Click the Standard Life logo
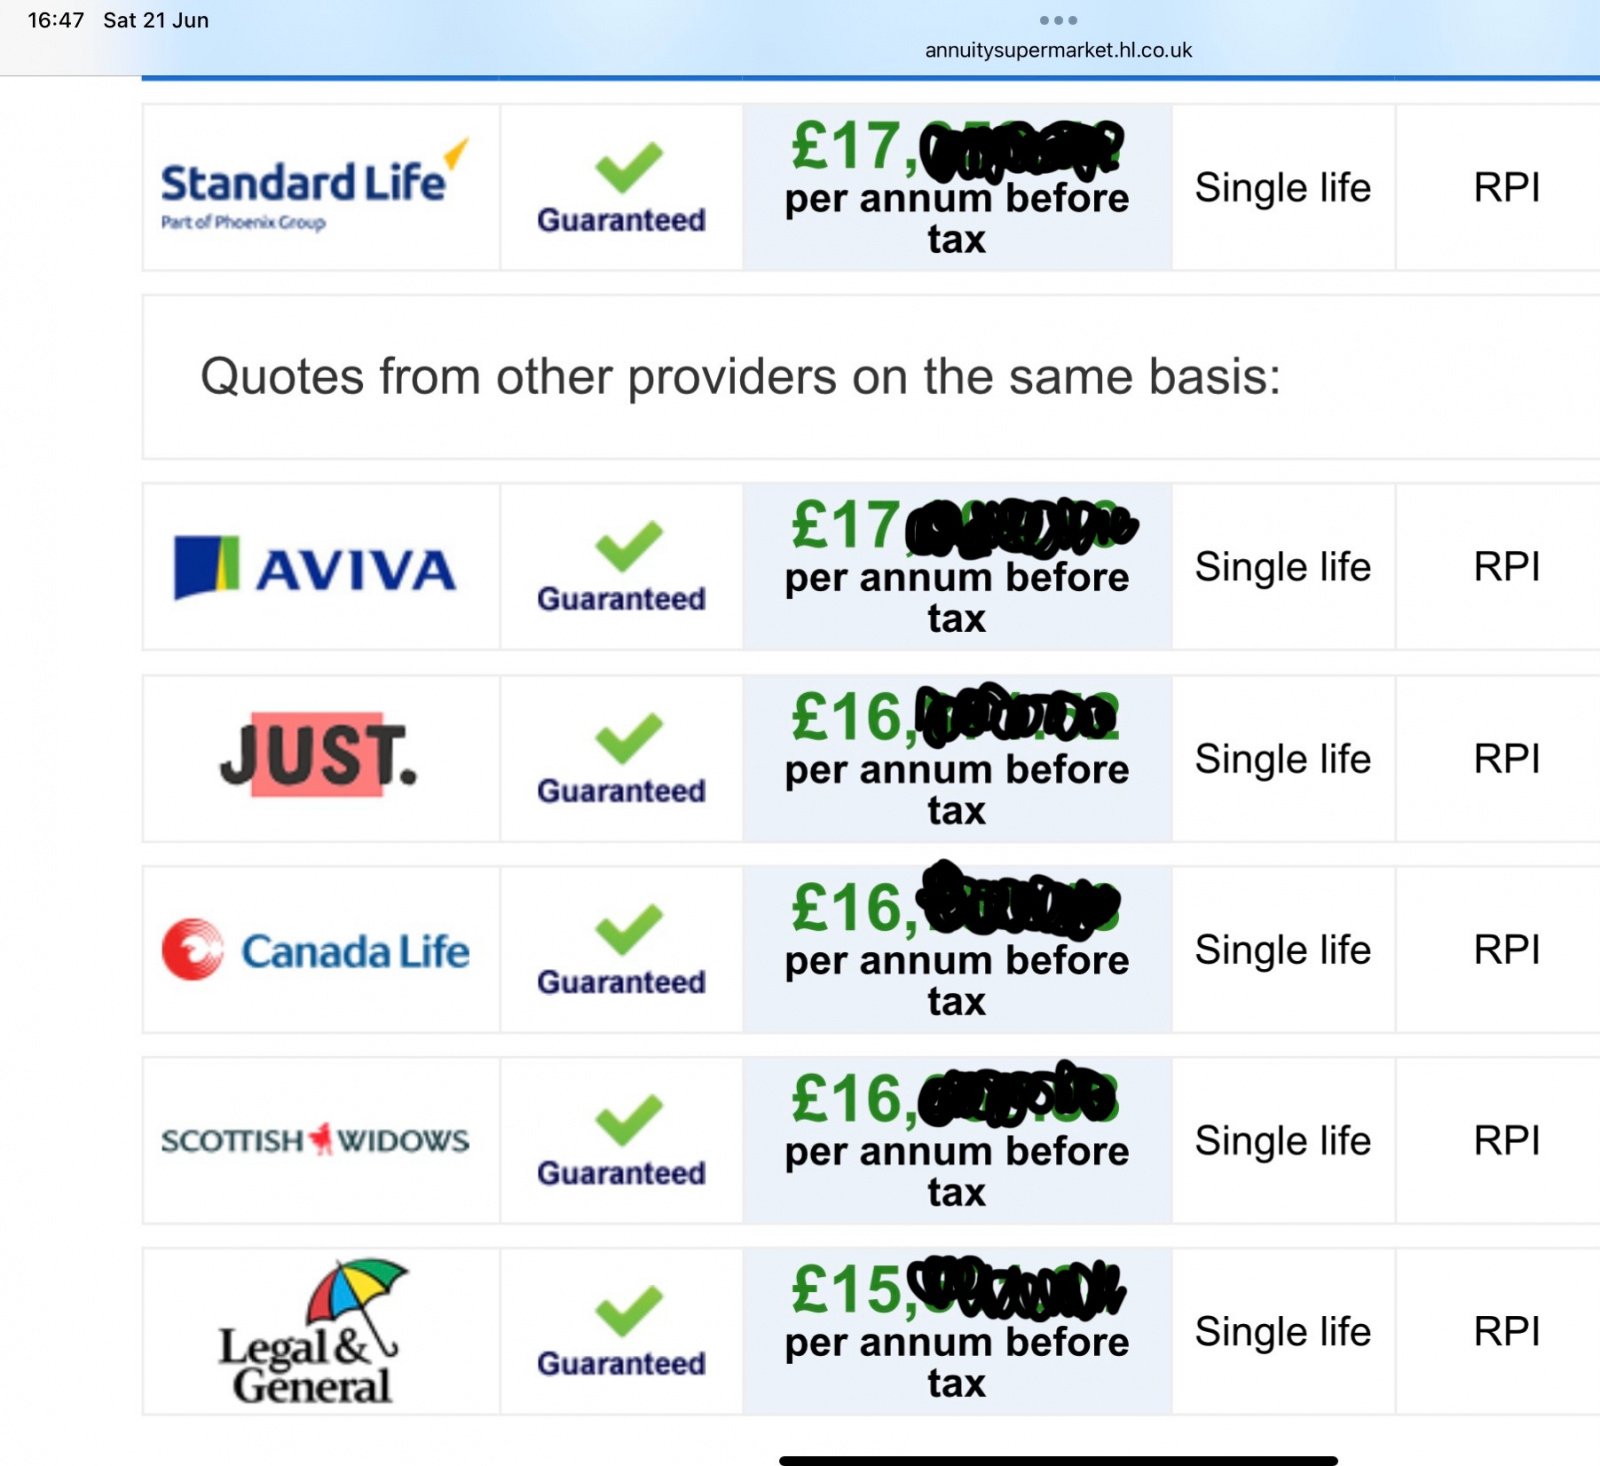Viewport: 1600px width, 1466px height. (314, 187)
